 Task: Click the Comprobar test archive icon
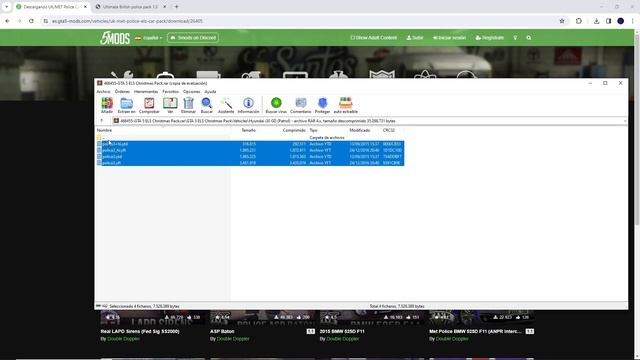(149, 105)
